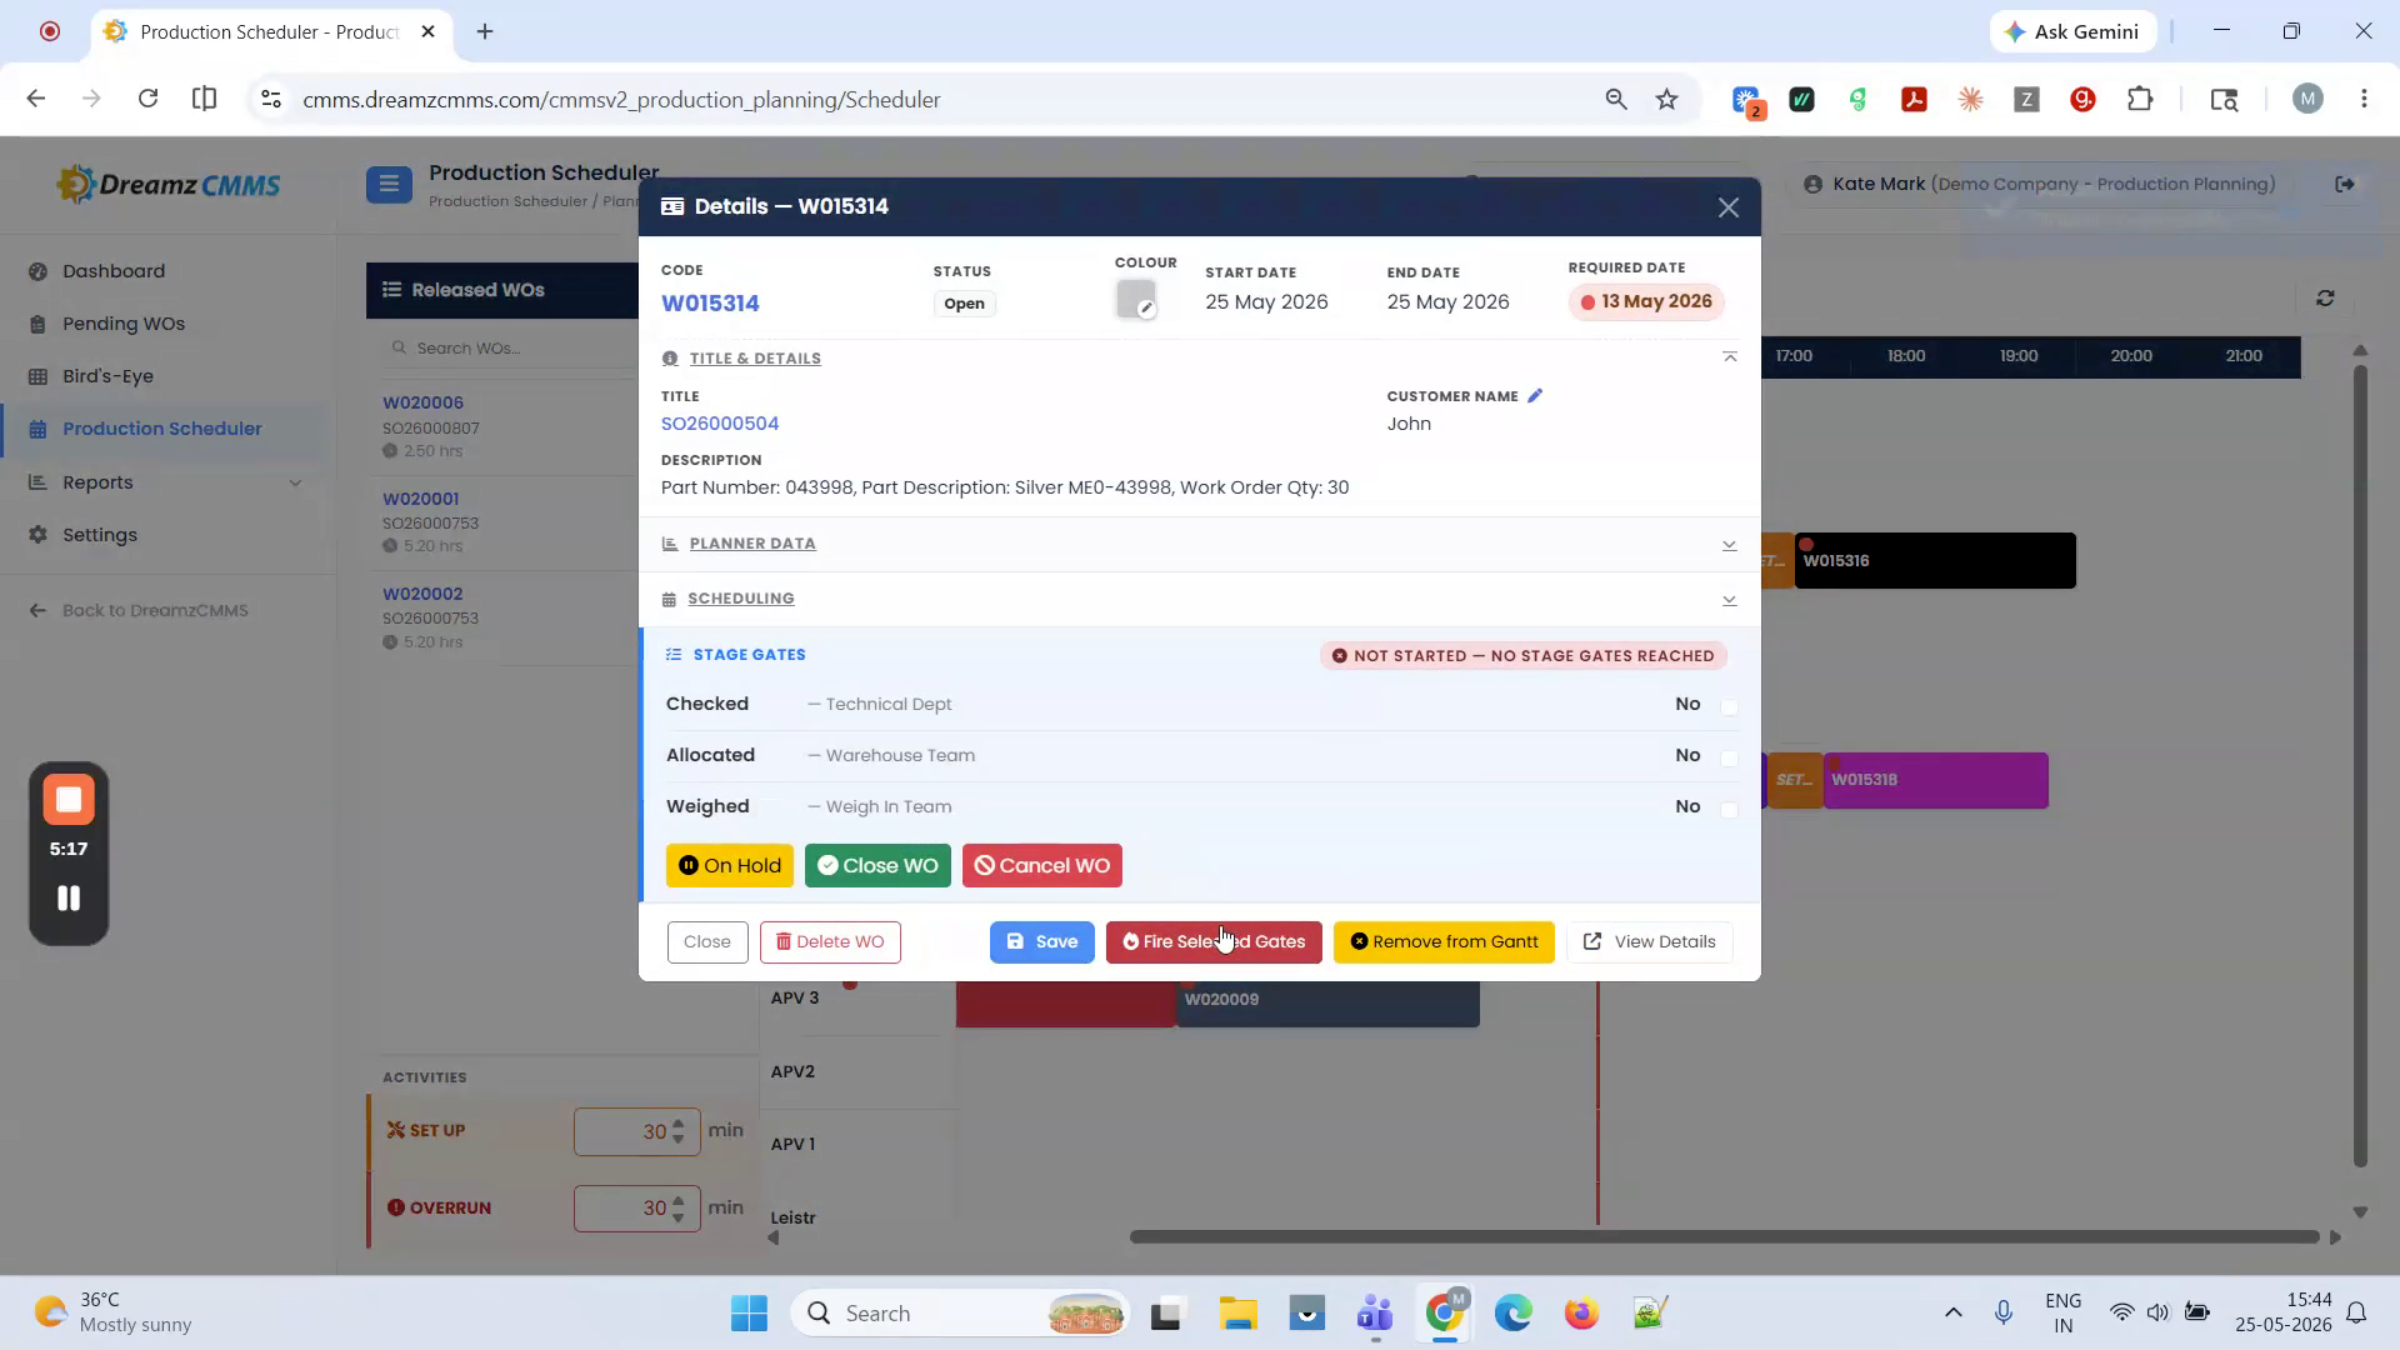Bookmark this page with star icon

click(x=1666, y=99)
